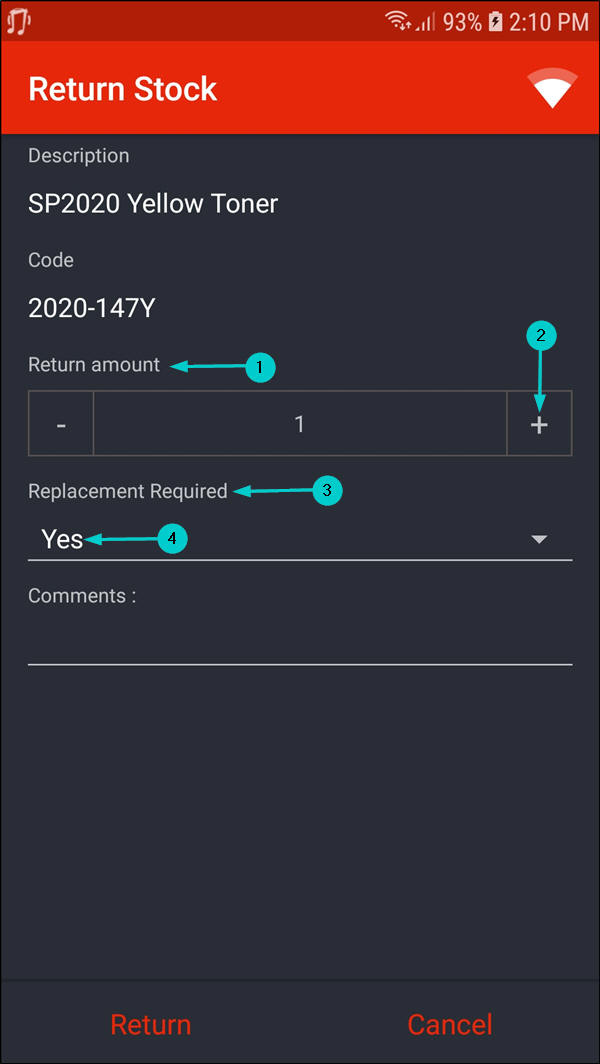Viewport: 600px width, 1064px height.
Task: Tap the Comments text field
Action: point(299,640)
